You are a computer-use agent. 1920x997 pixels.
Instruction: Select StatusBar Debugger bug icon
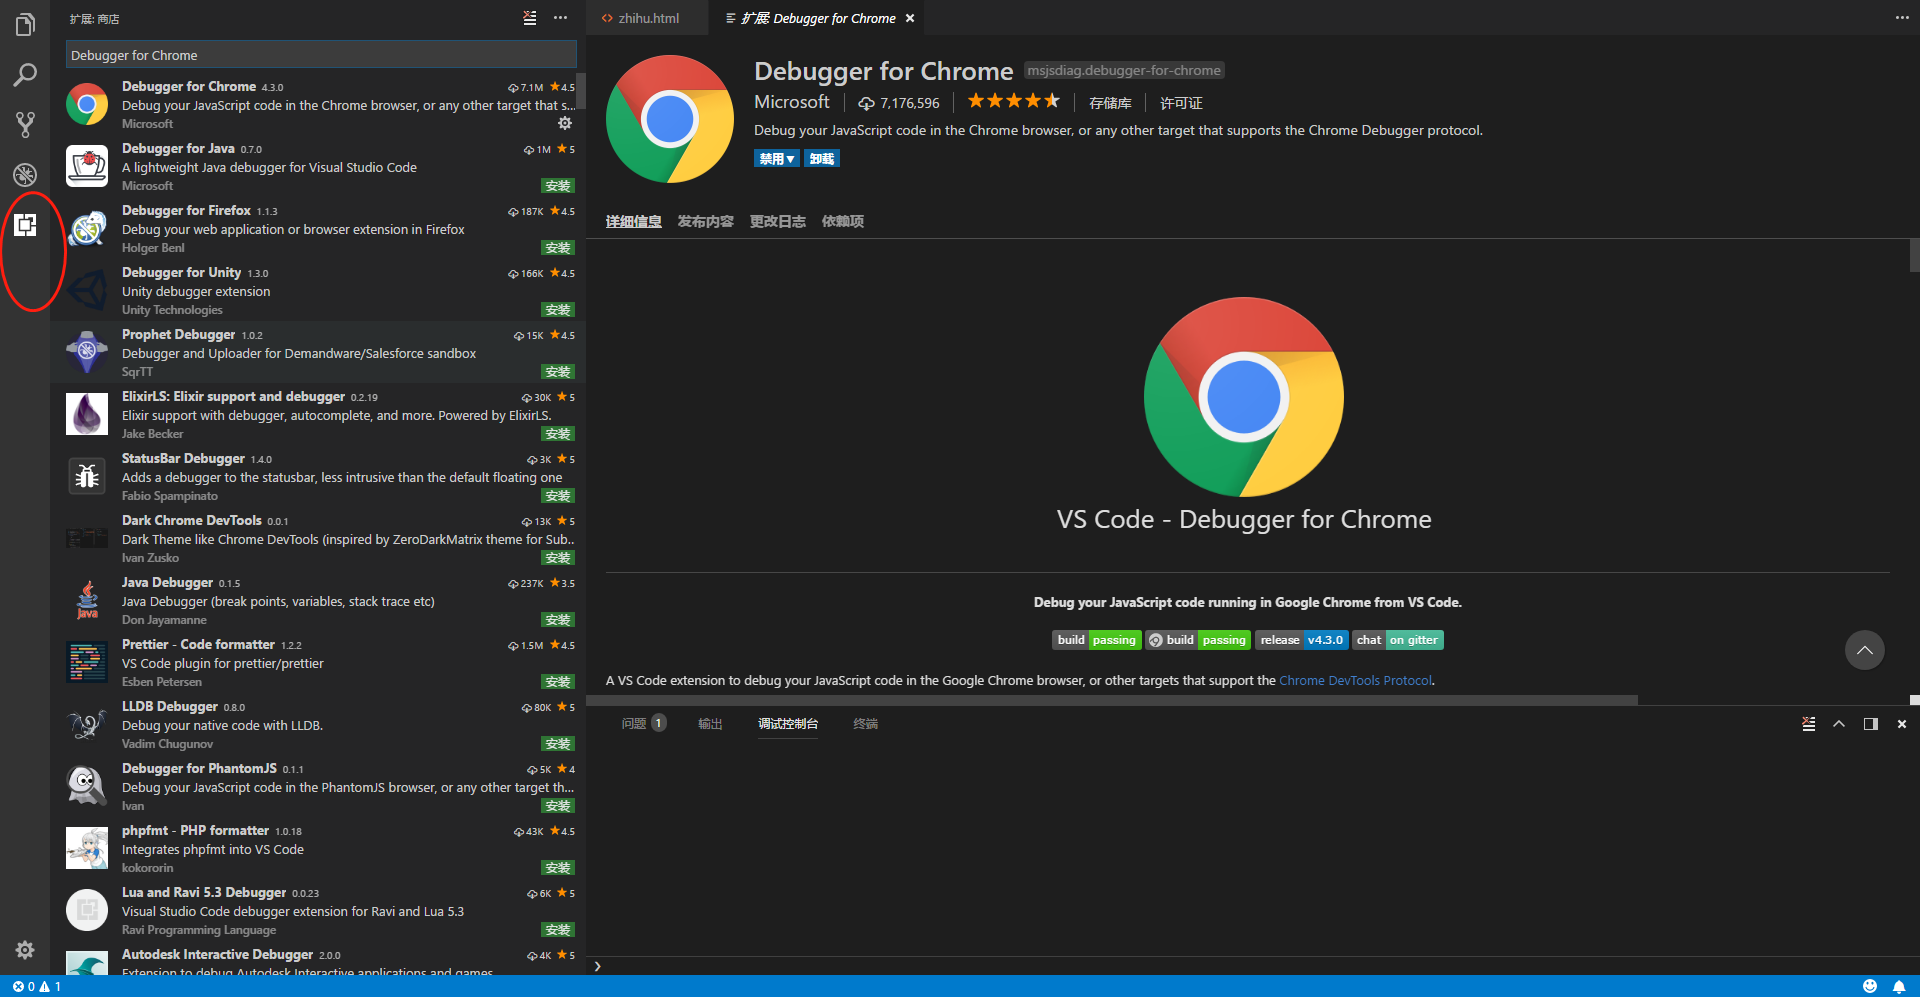87,476
